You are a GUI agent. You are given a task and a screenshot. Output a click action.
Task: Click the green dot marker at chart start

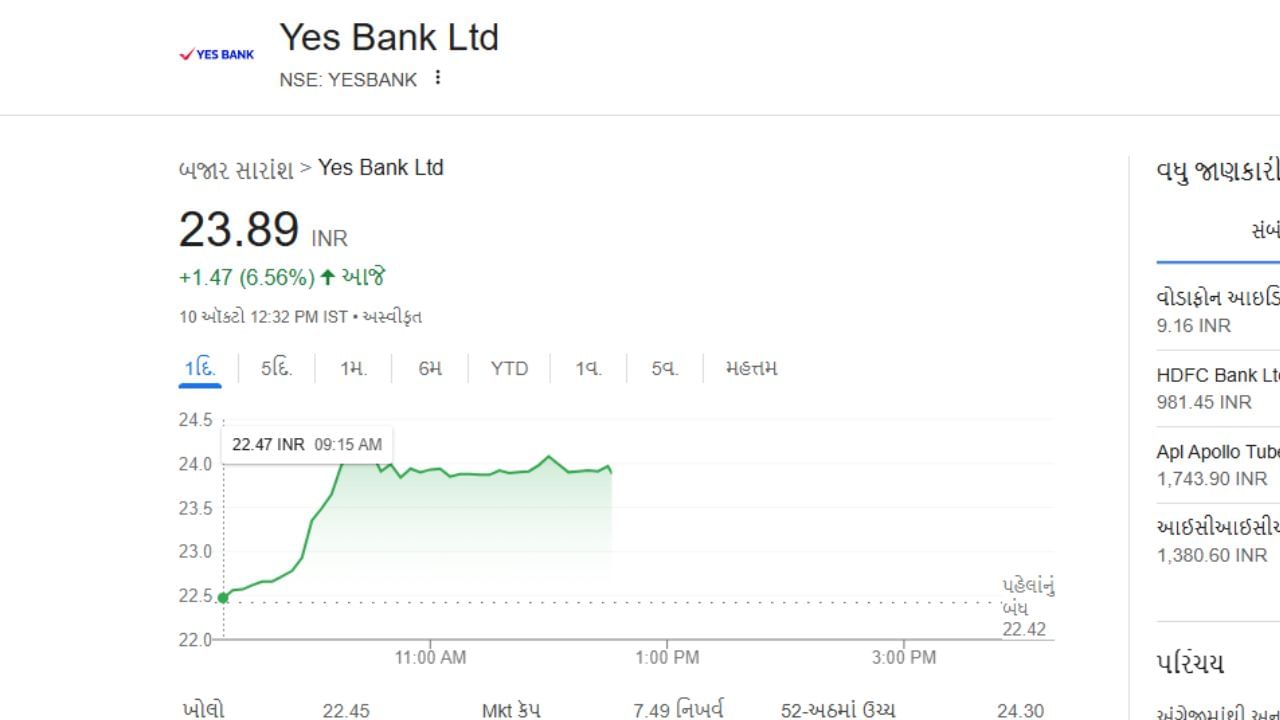tap(223, 598)
